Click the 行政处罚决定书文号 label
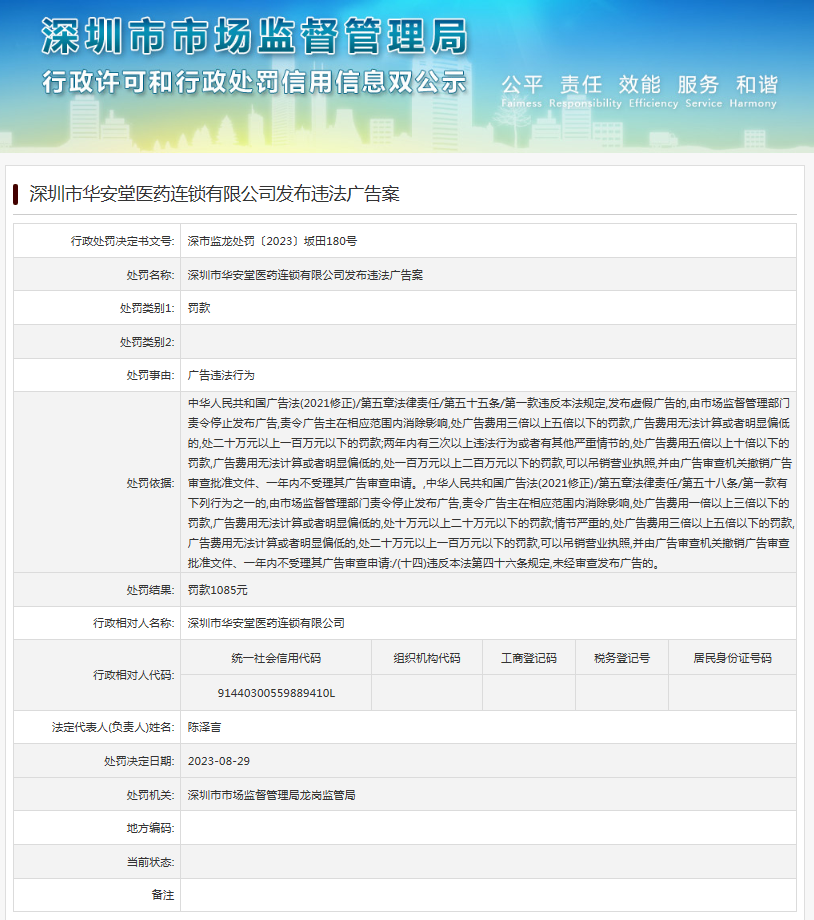 coord(123,241)
